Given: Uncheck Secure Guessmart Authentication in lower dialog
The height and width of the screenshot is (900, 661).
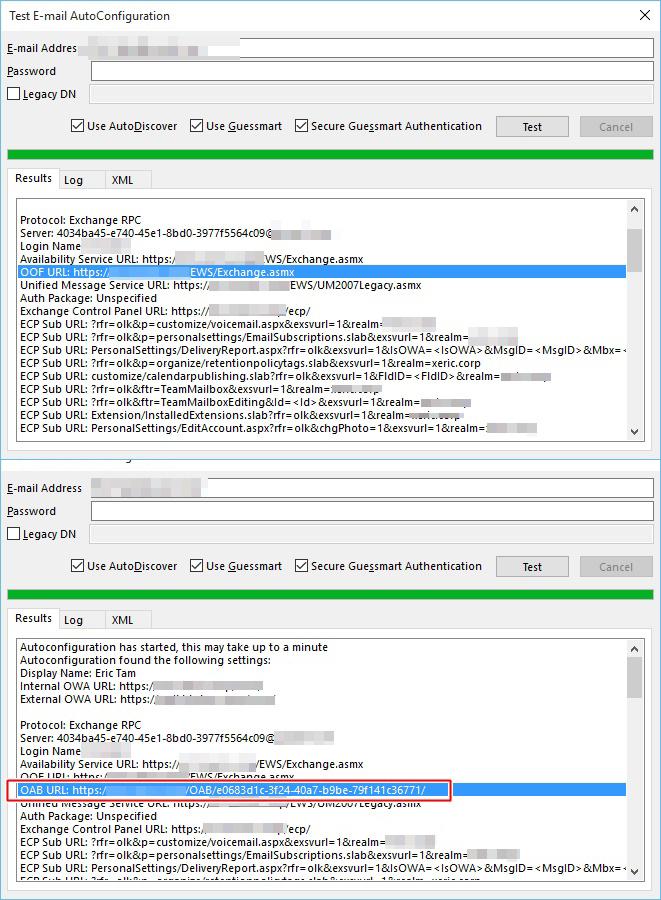Looking at the screenshot, I should pyautogui.click(x=302, y=566).
